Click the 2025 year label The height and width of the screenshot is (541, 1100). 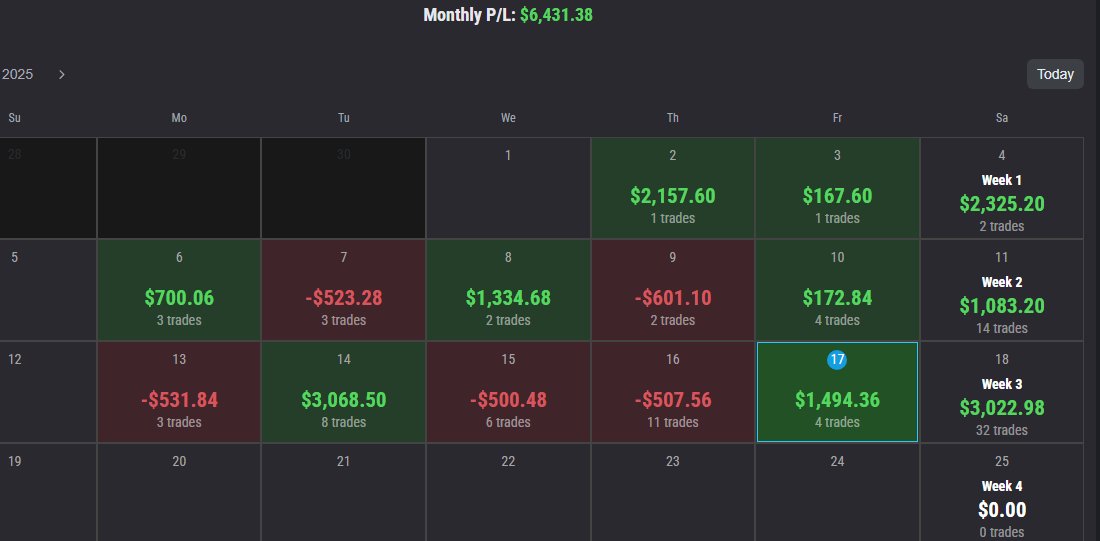18,74
